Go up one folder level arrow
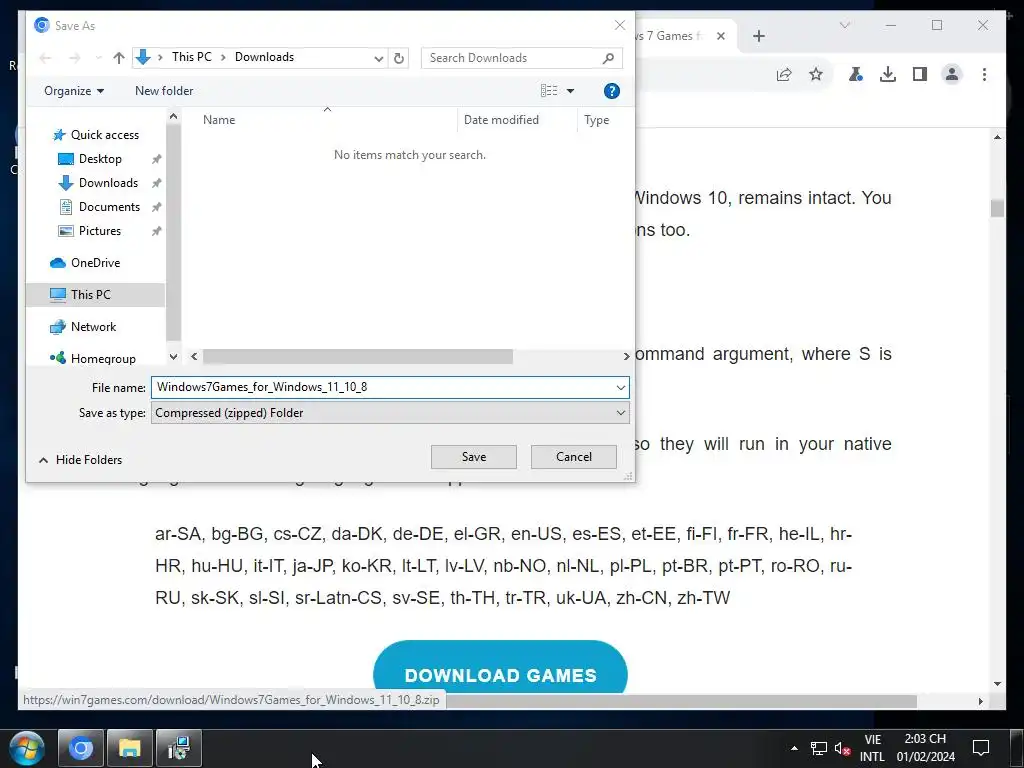Screen dimensions: 1024x768 click(x=118, y=58)
